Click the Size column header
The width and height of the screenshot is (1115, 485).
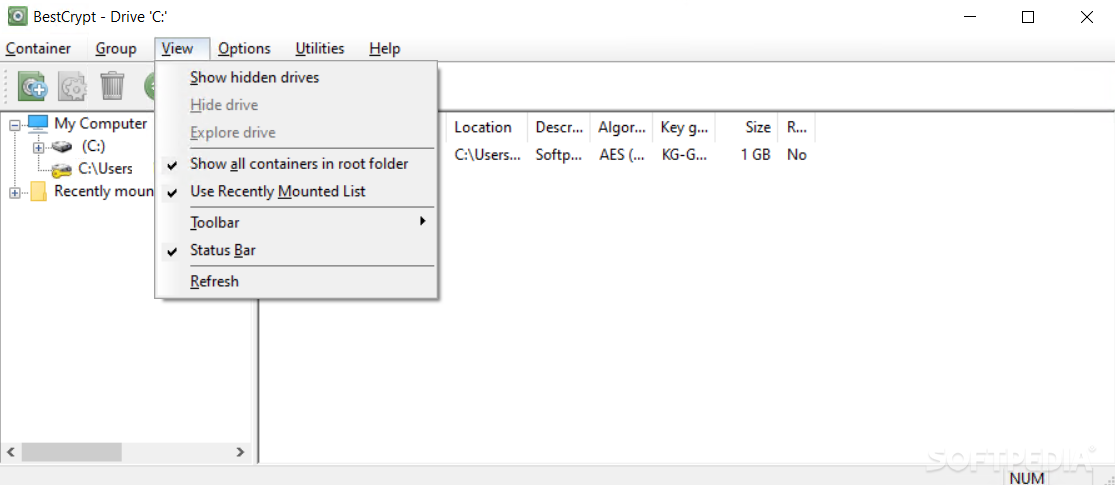click(746, 127)
